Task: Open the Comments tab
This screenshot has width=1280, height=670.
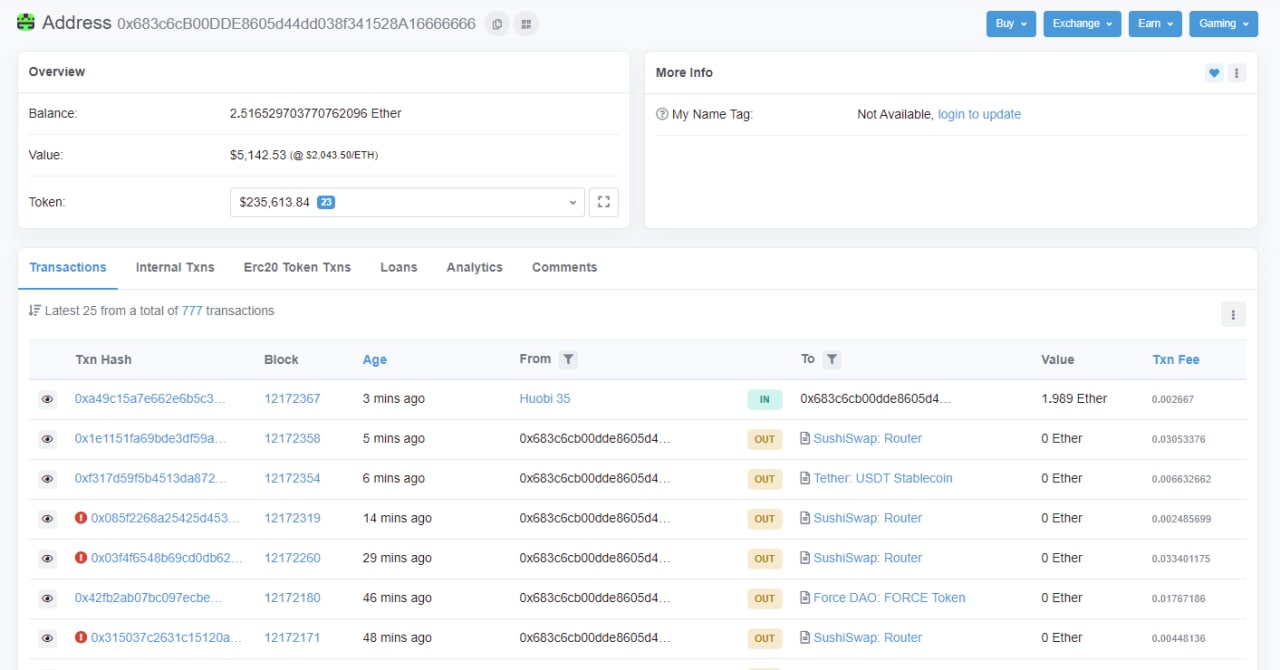Action: pos(564,267)
